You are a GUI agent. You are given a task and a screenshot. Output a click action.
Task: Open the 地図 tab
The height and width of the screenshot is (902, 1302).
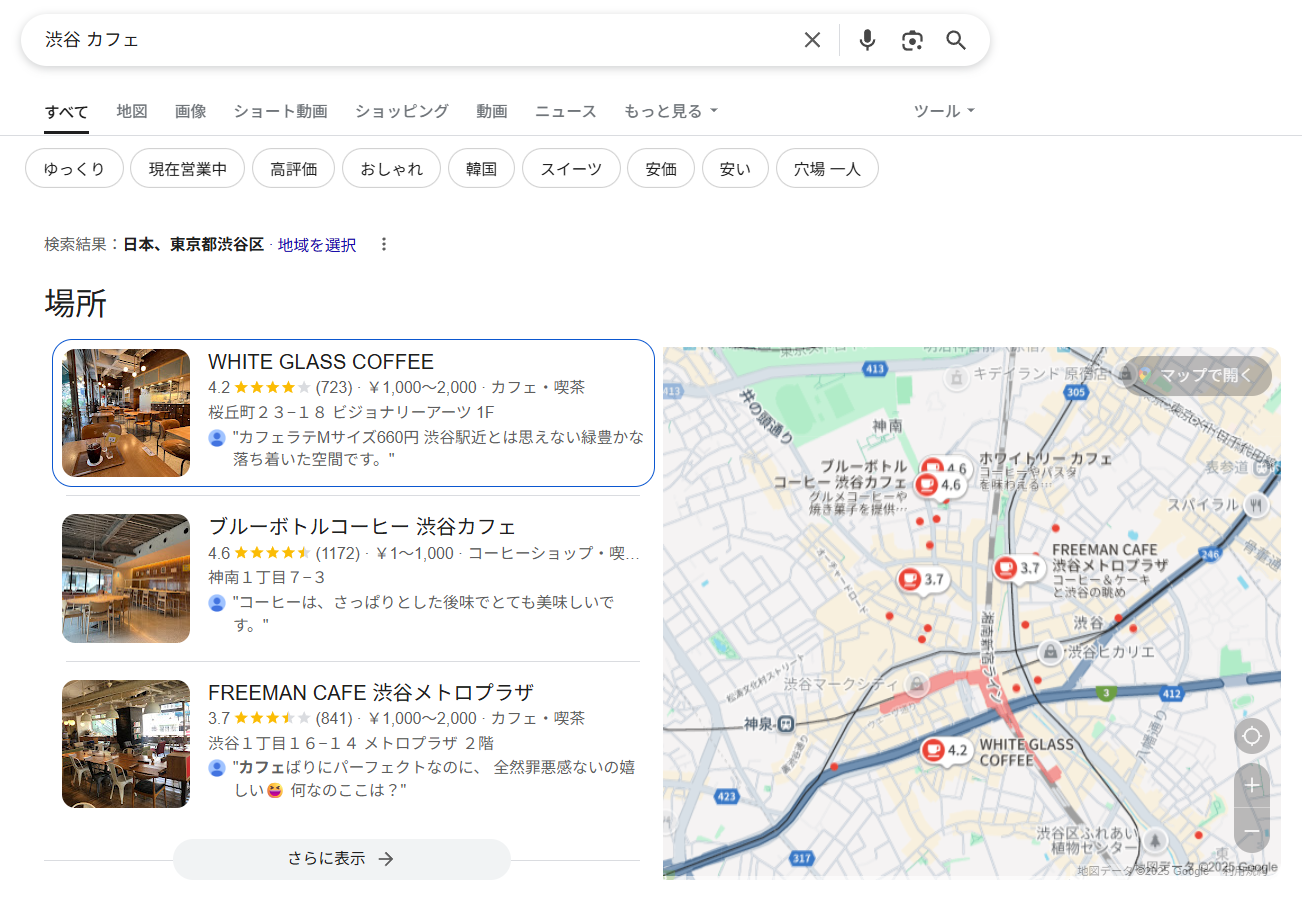132,111
